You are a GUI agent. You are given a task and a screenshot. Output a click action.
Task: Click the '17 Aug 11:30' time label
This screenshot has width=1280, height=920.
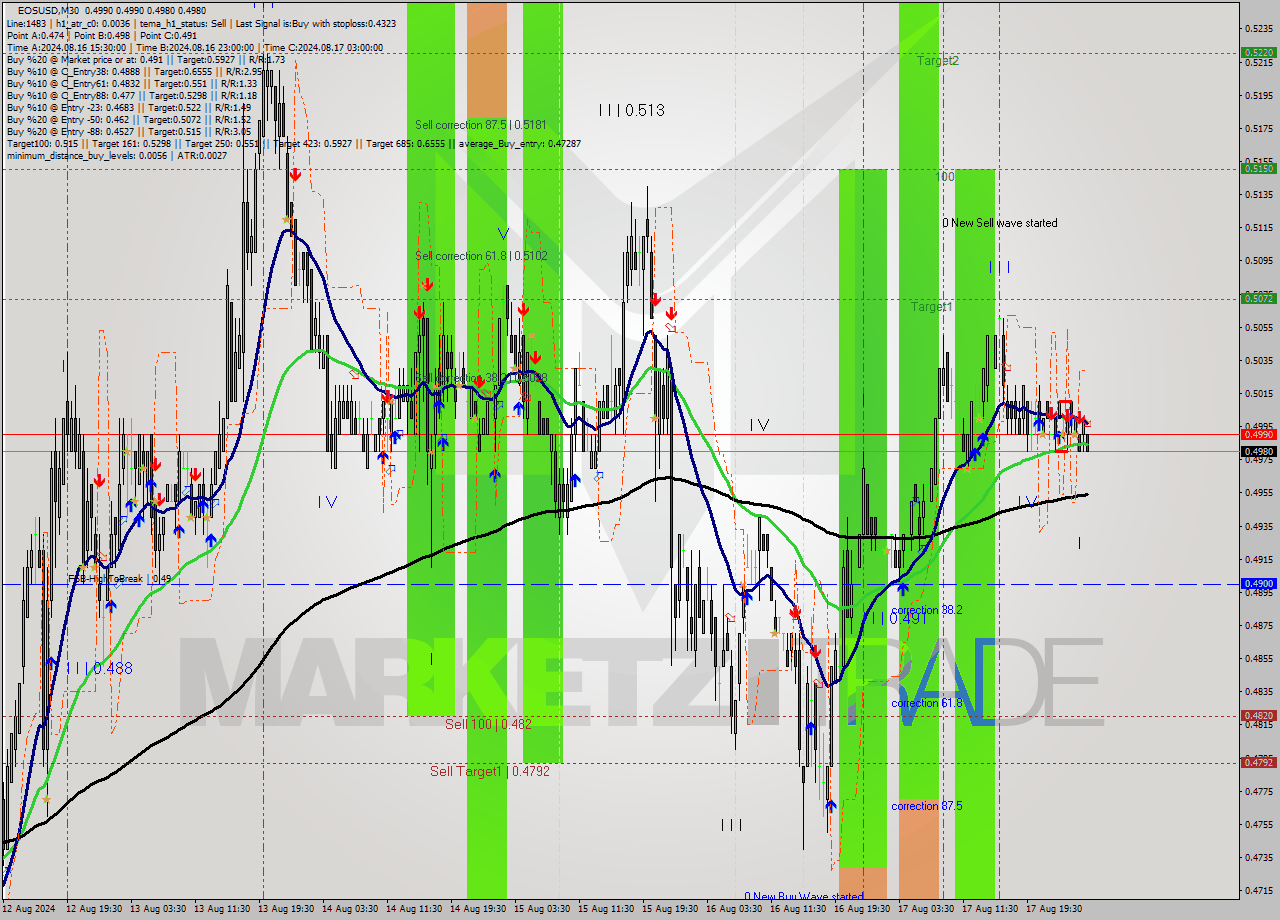coord(991,908)
